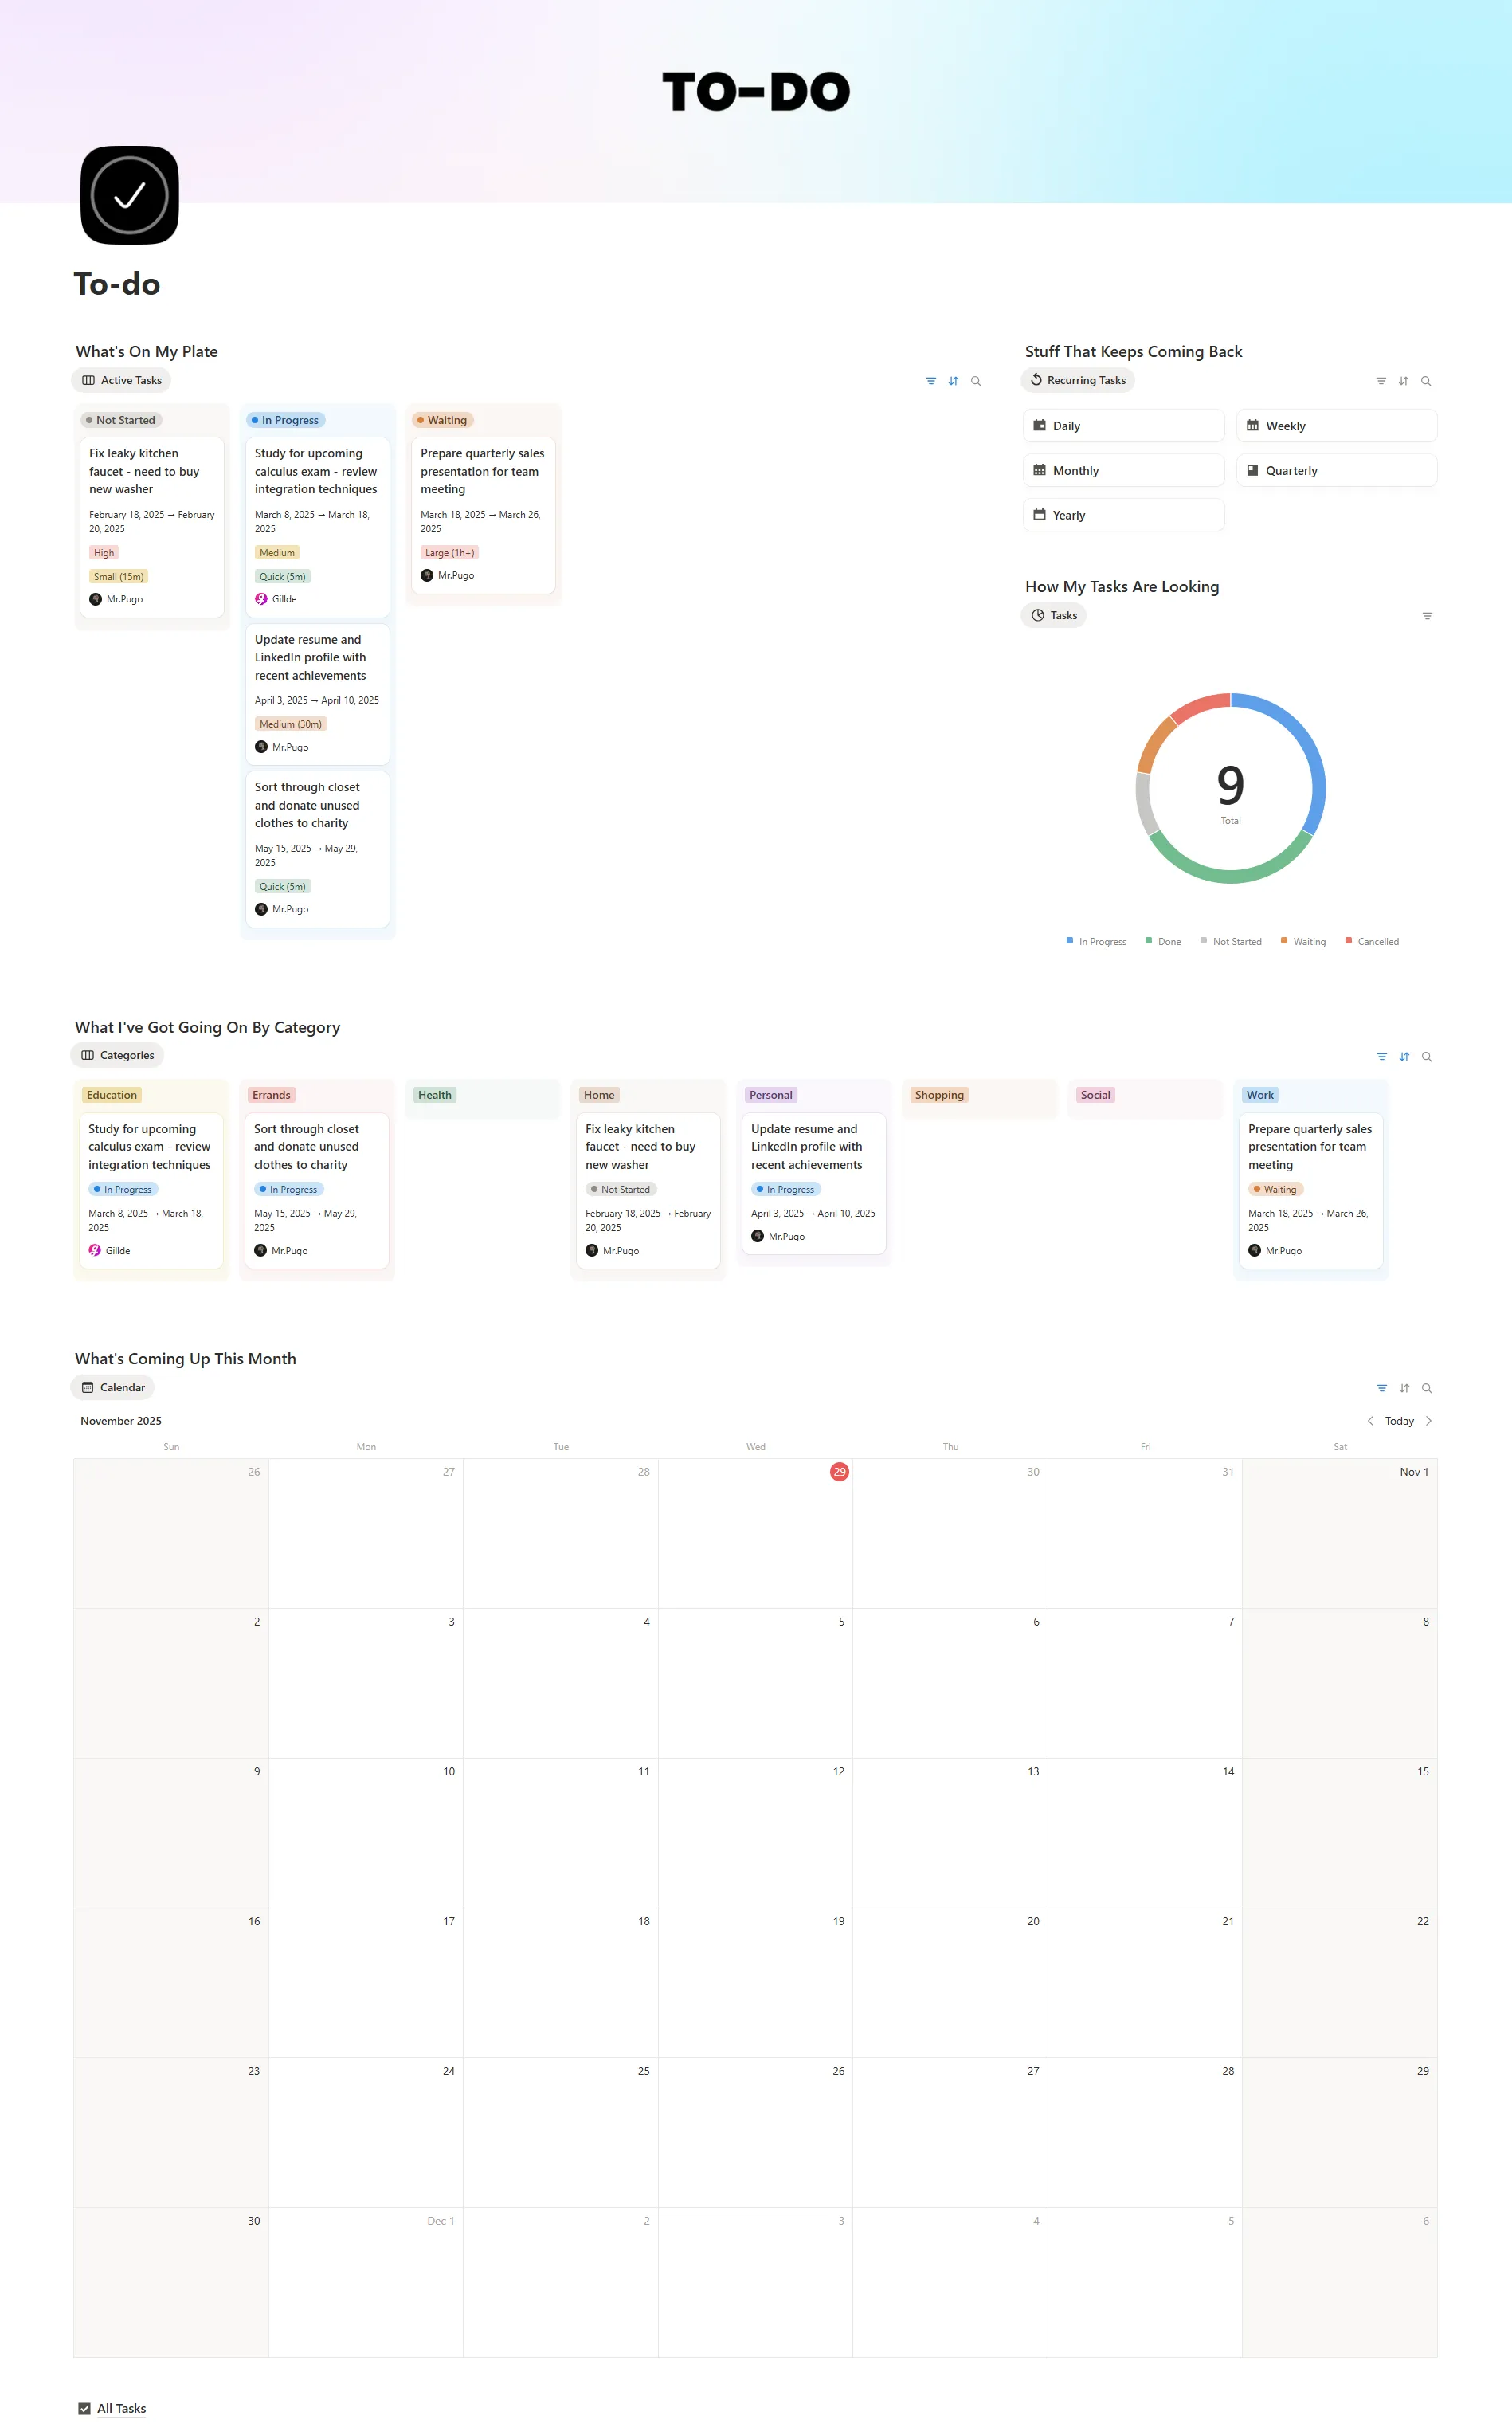Screen dimensions: 1512x2424
Task: Open search icon in Calendar section
Action: (x=1426, y=1388)
